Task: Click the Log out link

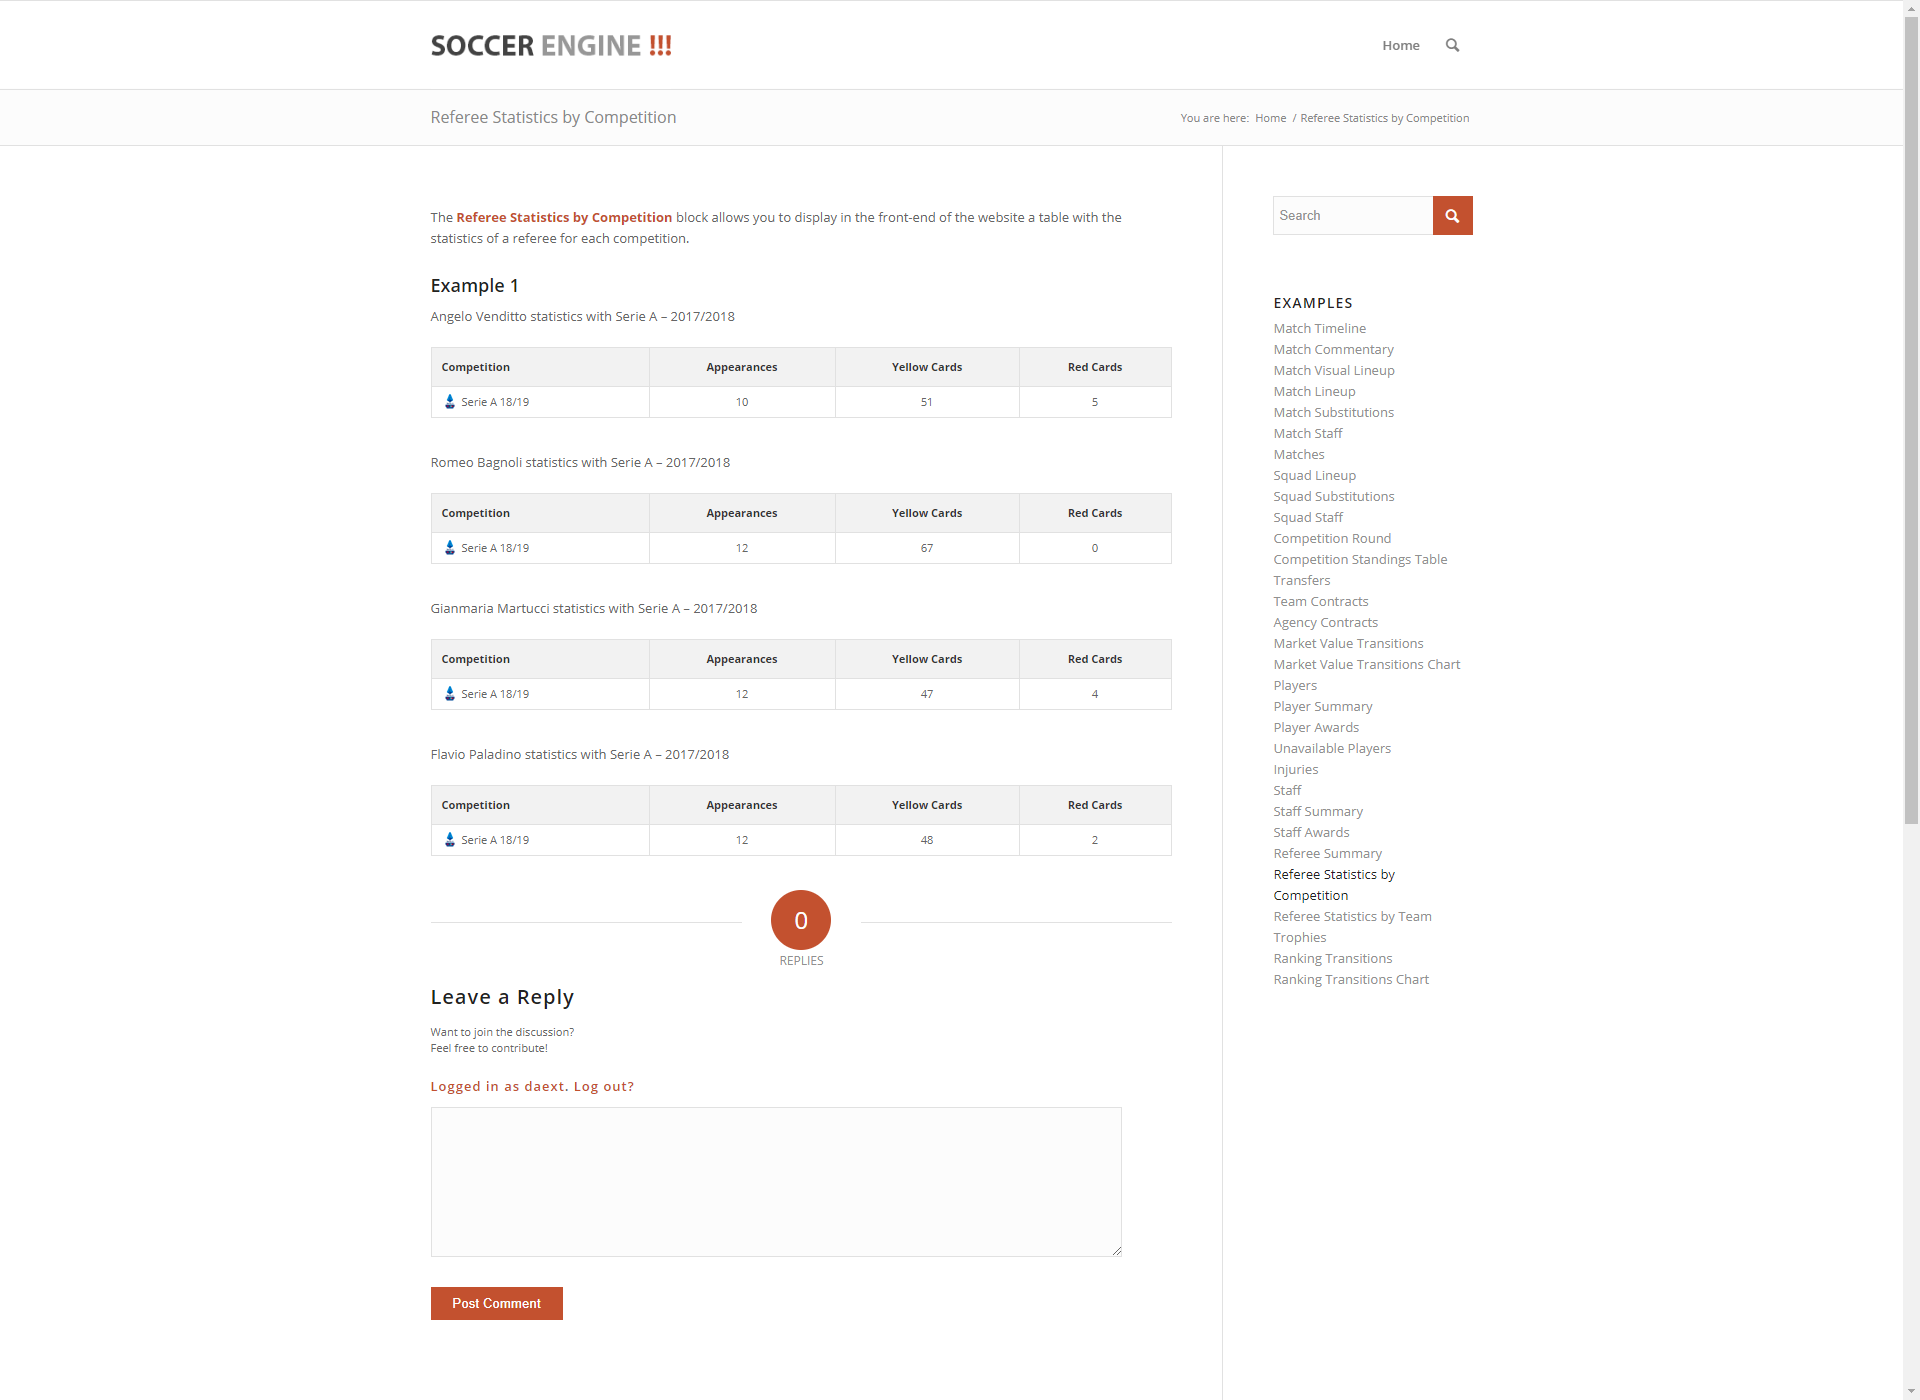Action: [603, 1086]
